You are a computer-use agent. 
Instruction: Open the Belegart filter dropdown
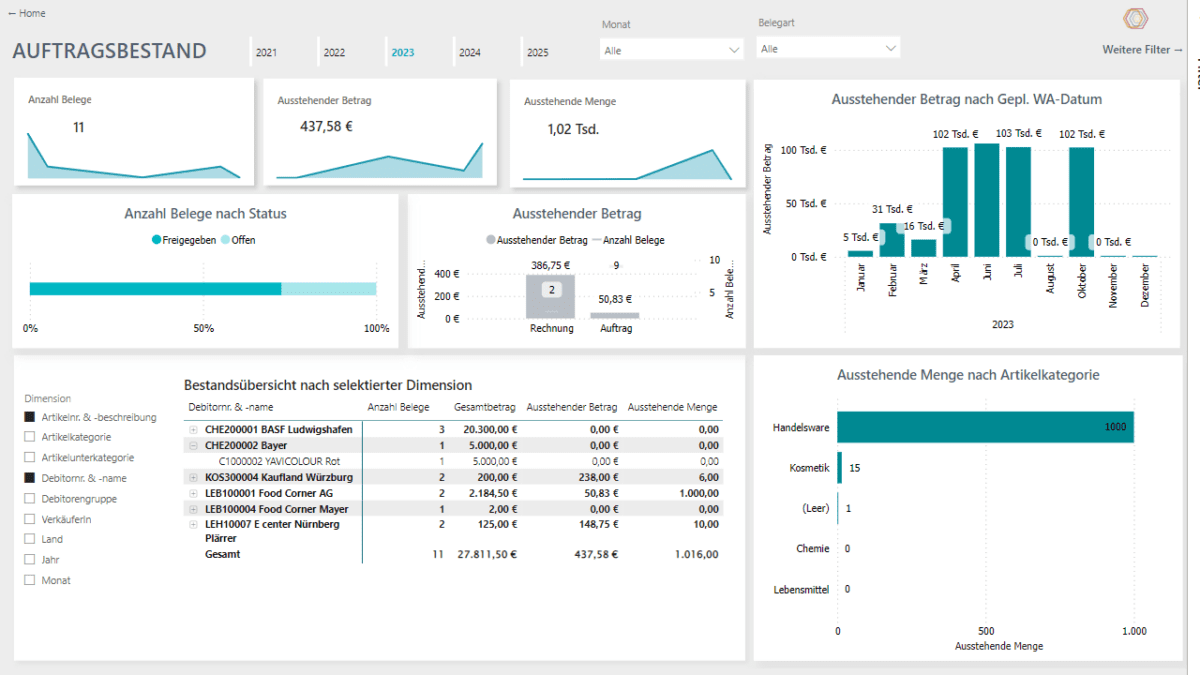828,48
